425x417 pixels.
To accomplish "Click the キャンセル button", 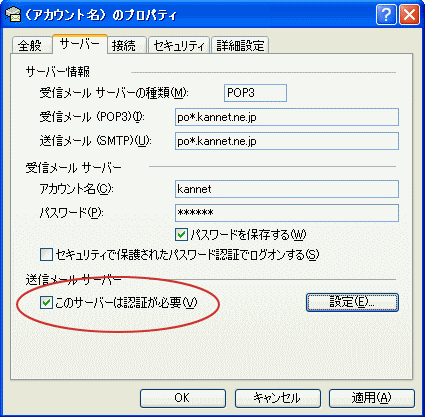I will (277, 398).
